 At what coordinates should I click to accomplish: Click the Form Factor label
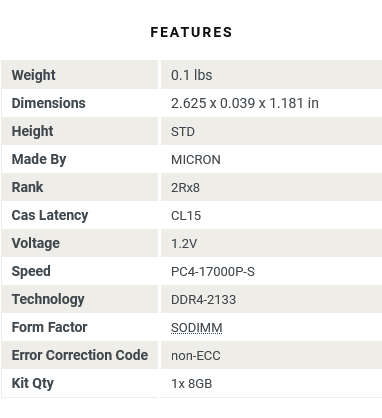pyautogui.click(x=49, y=327)
